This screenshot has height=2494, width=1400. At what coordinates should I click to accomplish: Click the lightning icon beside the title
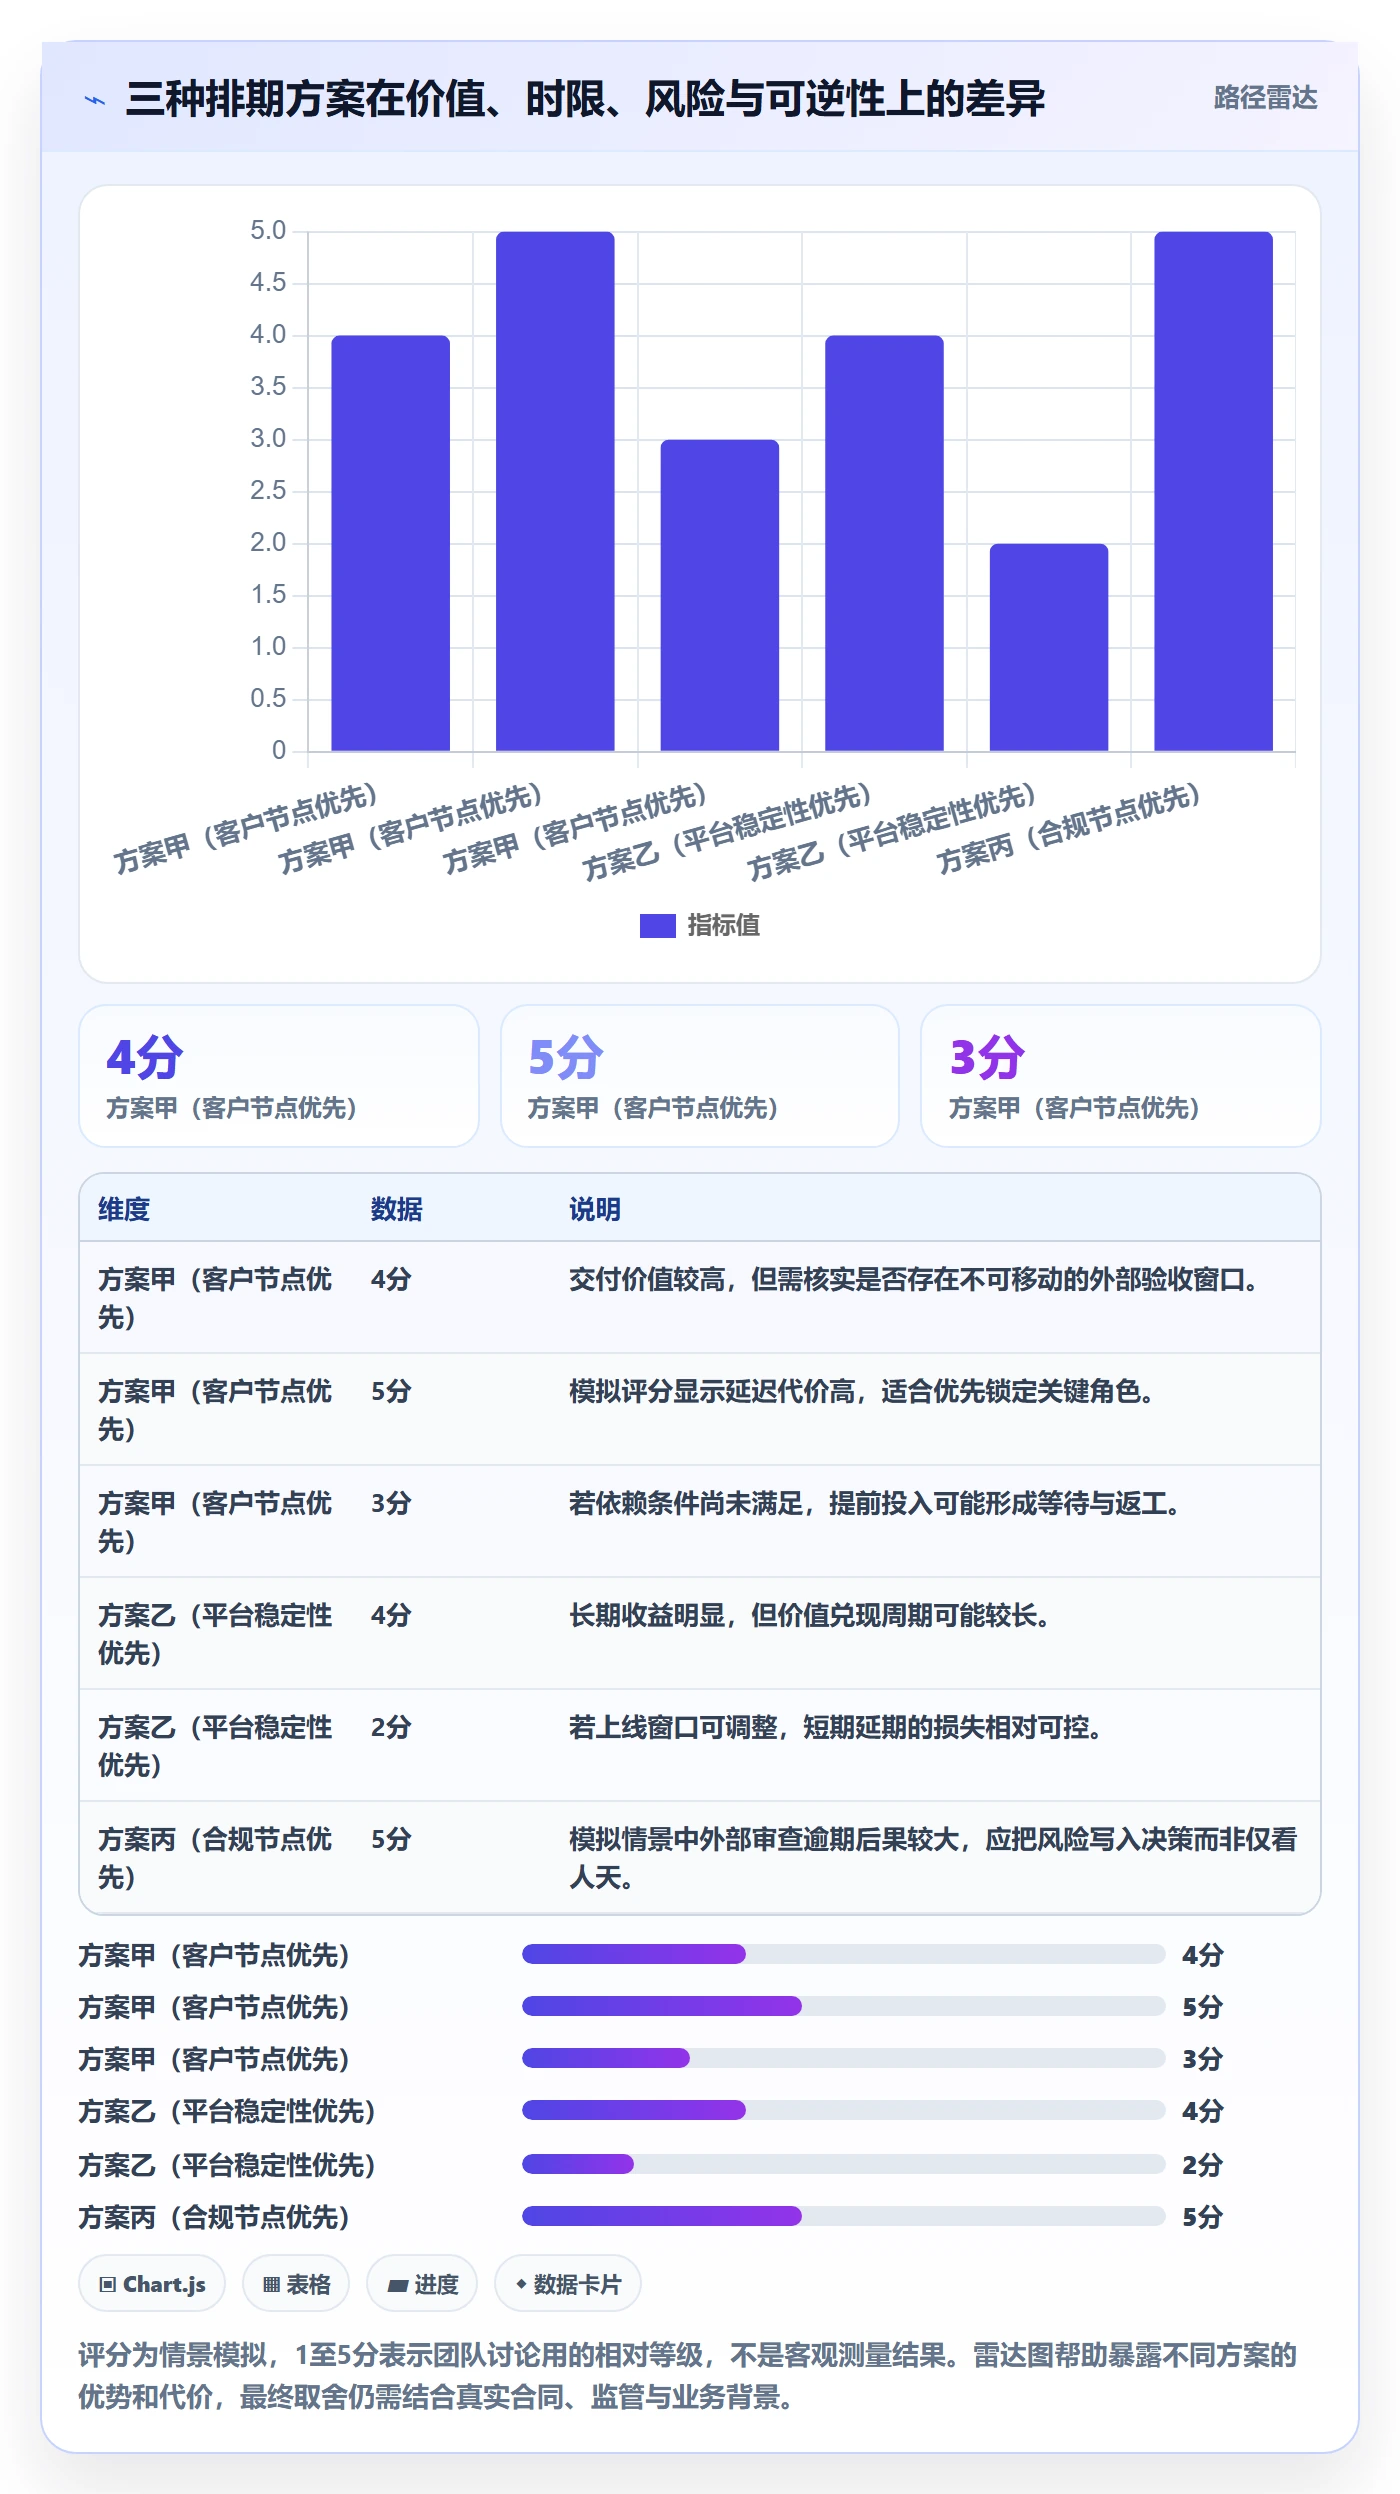pyautogui.click(x=95, y=99)
